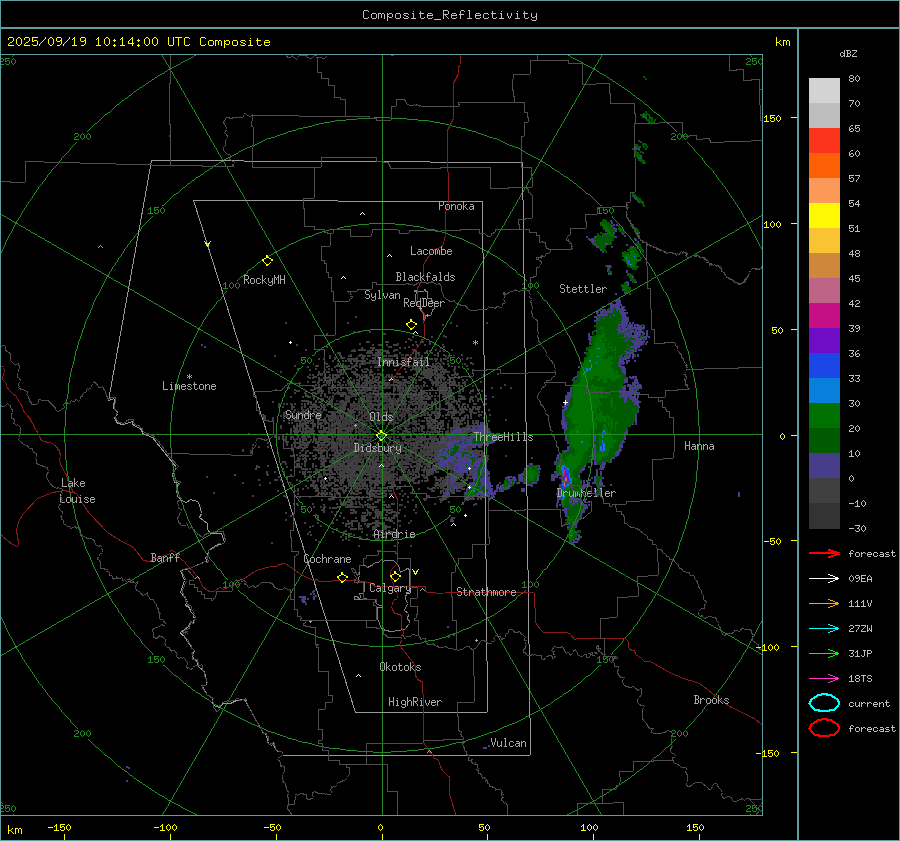Click the 10:14:00 UTC timestamp label
900x841 pixels.
[138, 42]
